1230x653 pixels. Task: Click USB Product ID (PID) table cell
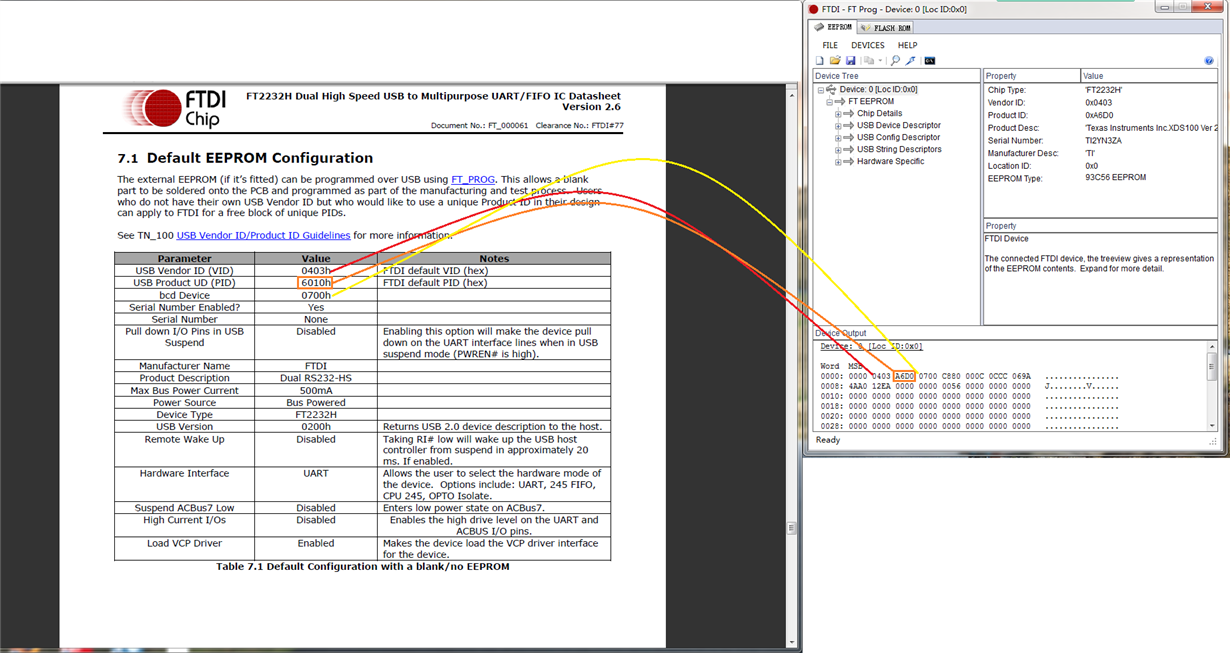click(x=185, y=283)
